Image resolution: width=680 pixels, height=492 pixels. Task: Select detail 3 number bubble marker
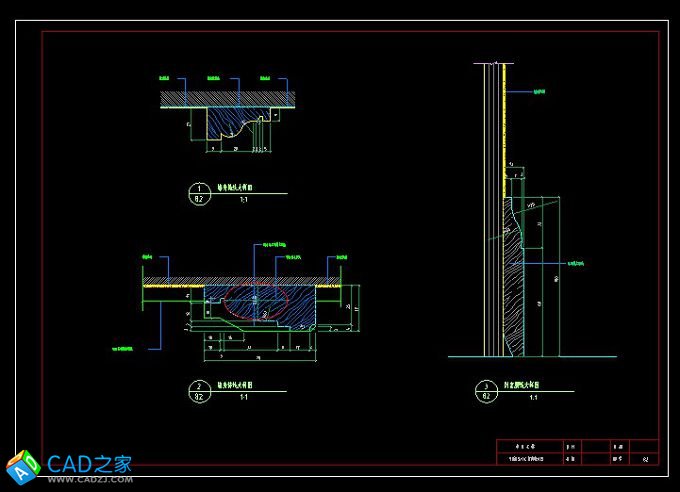[487, 390]
